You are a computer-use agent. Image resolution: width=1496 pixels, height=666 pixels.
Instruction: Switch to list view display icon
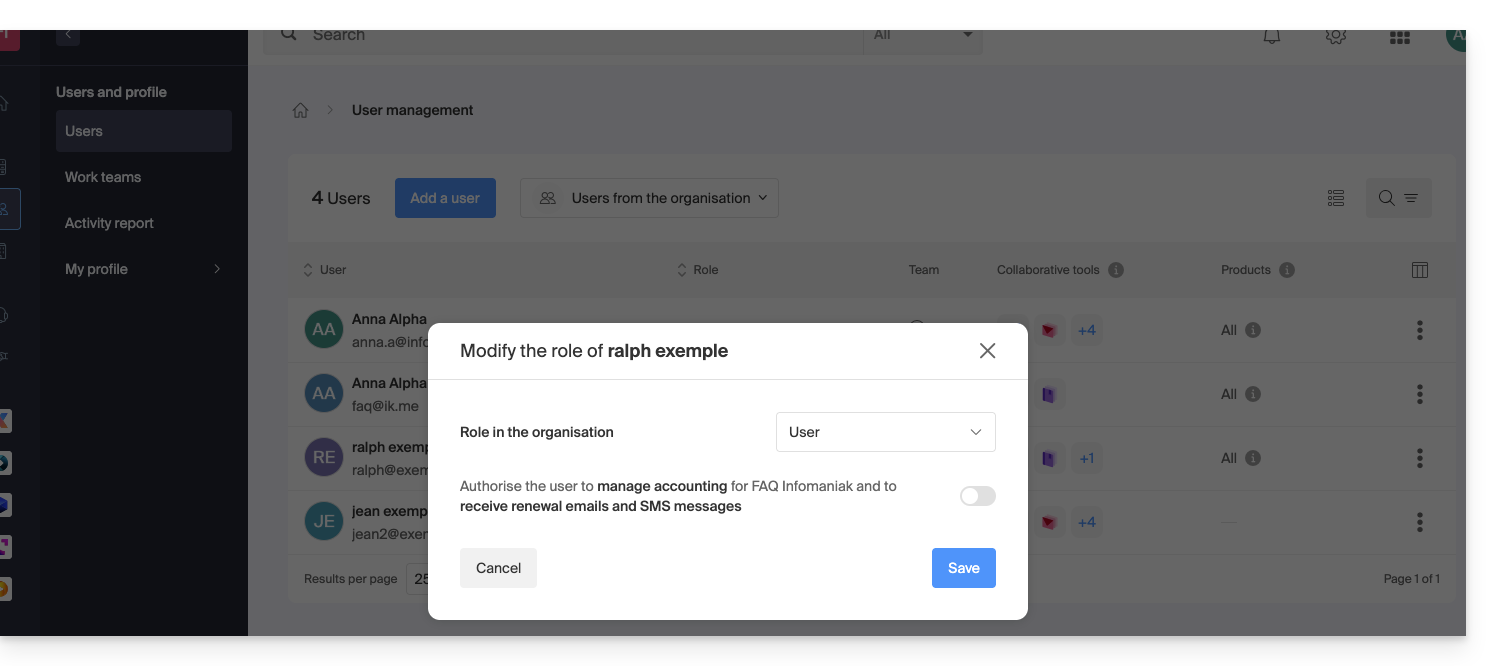1335,198
